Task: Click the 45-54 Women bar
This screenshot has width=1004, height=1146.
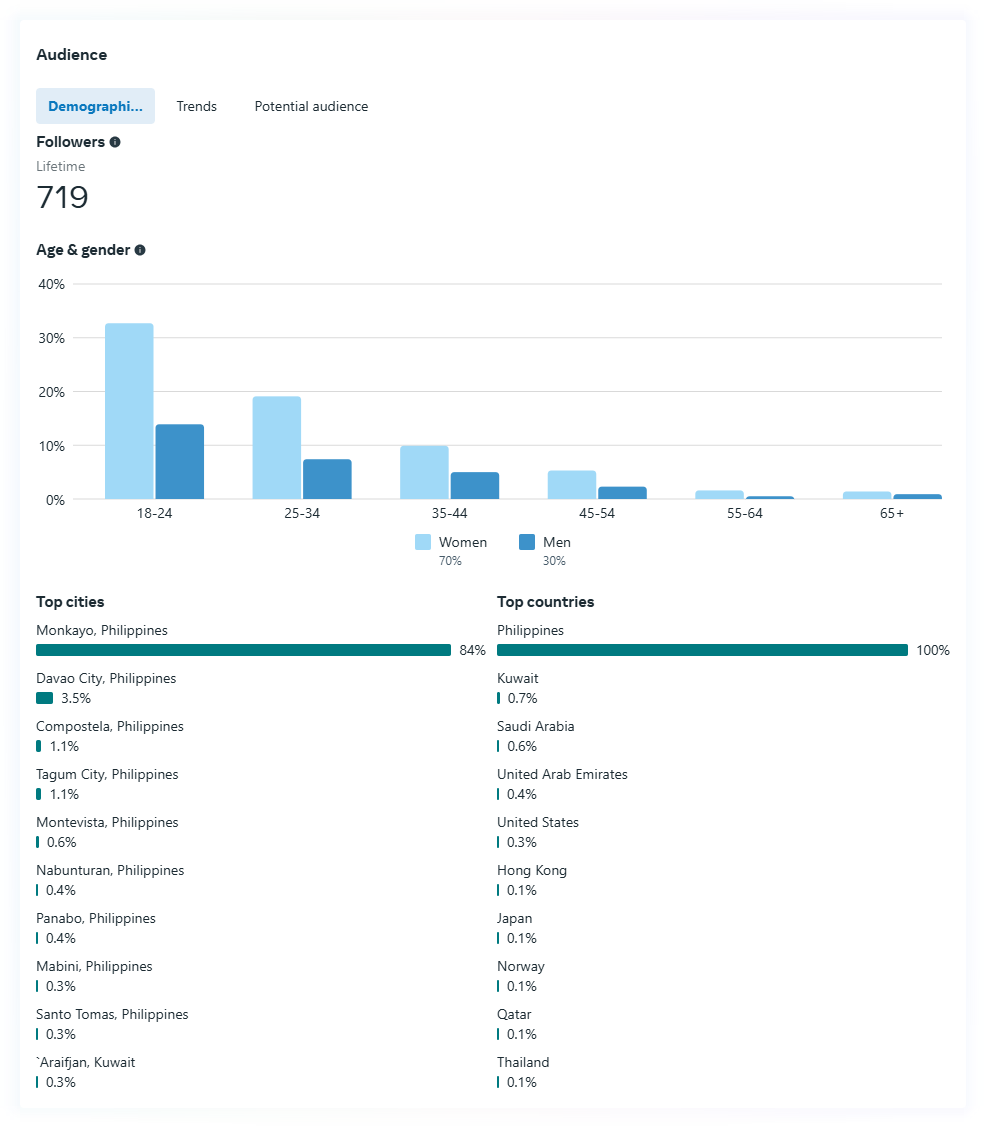Action: (572, 484)
